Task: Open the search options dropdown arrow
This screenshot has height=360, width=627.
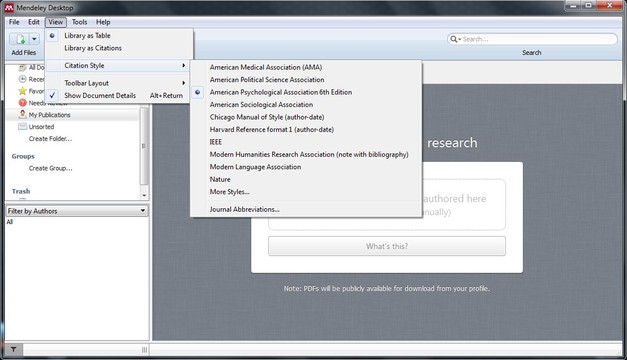Action: (x=460, y=39)
